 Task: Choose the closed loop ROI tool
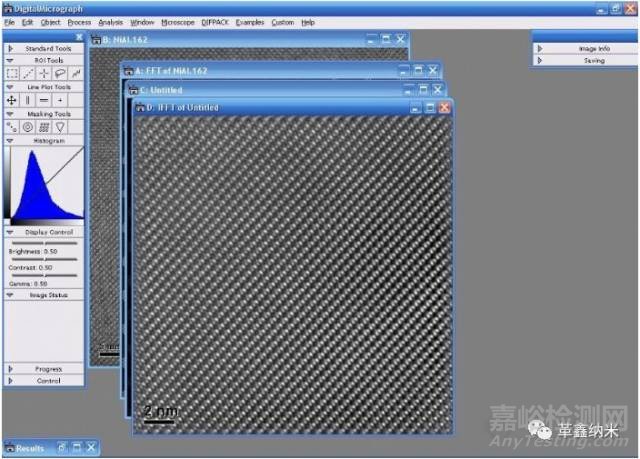point(60,73)
